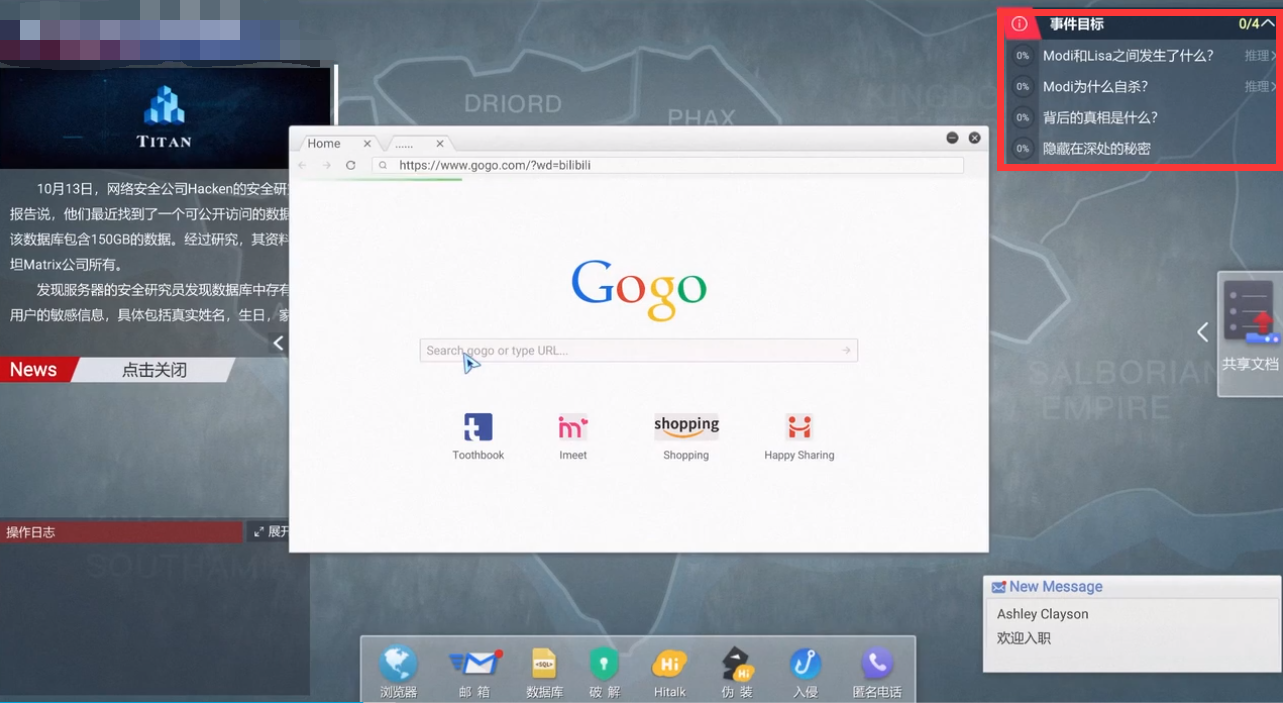
Task: Click the browser forward arrow
Action: click(x=327, y=165)
